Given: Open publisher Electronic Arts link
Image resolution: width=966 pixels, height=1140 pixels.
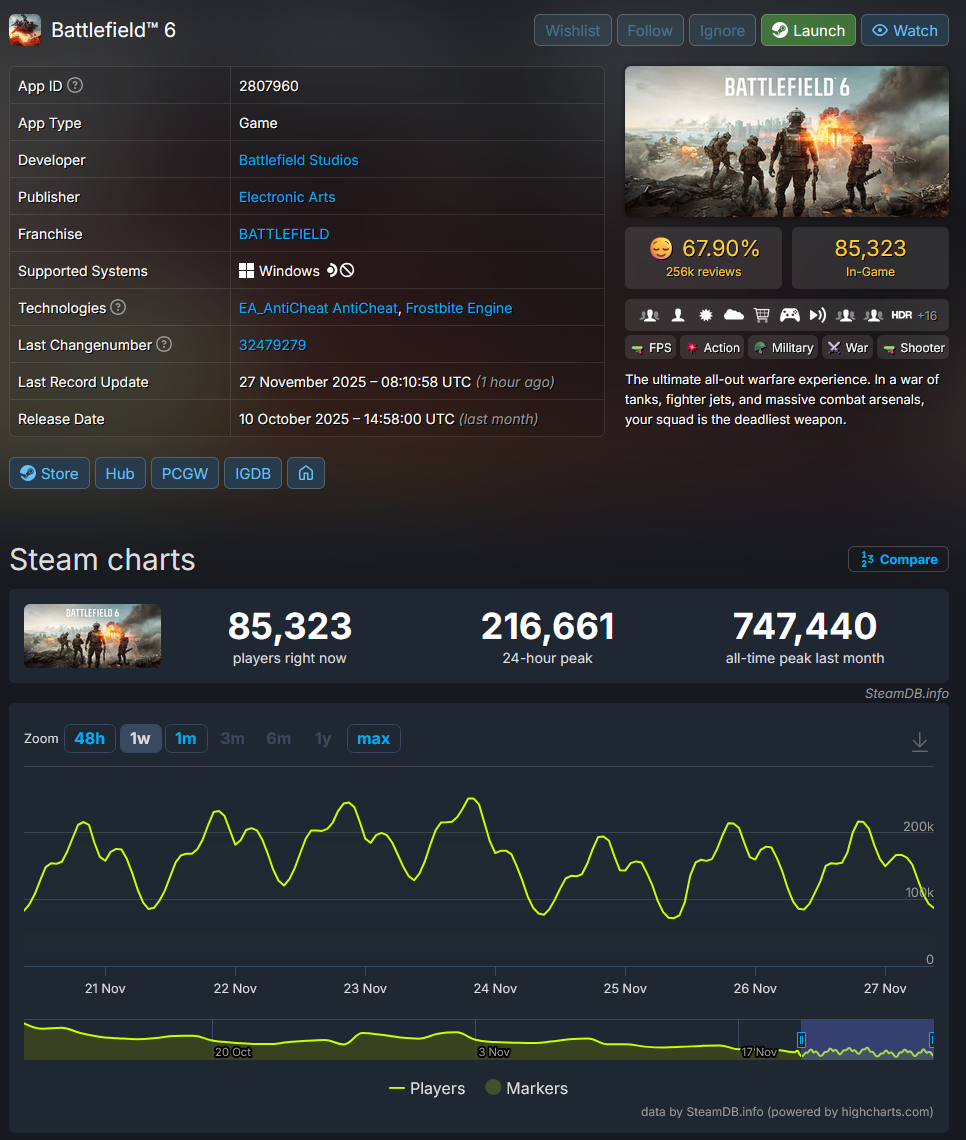Looking at the screenshot, I should (x=287, y=197).
